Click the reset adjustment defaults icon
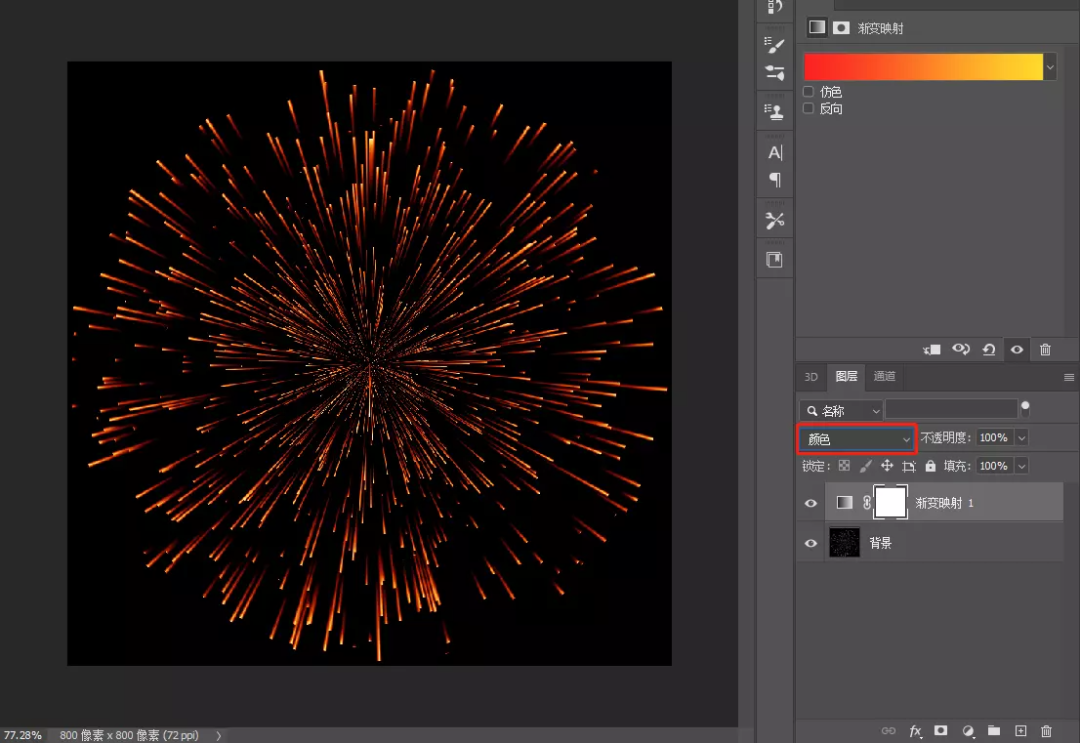The height and width of the screenshot is (743, 1080). pyautogui.click(x=989, y=349)
